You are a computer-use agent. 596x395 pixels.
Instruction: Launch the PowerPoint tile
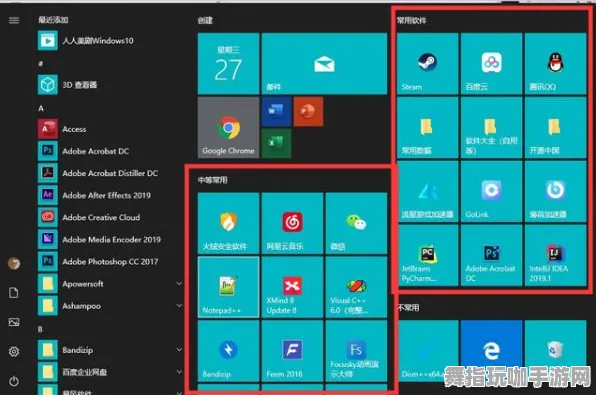point(308,111)
